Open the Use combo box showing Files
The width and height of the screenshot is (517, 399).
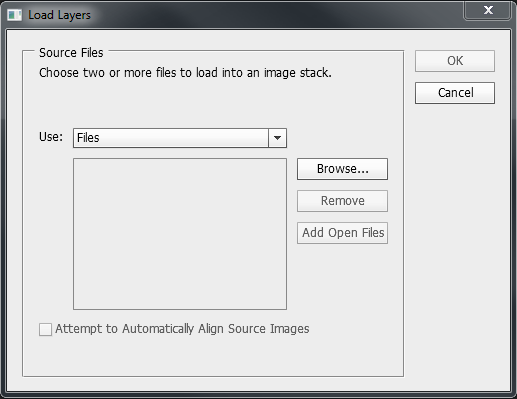click(x=180, y=138)
